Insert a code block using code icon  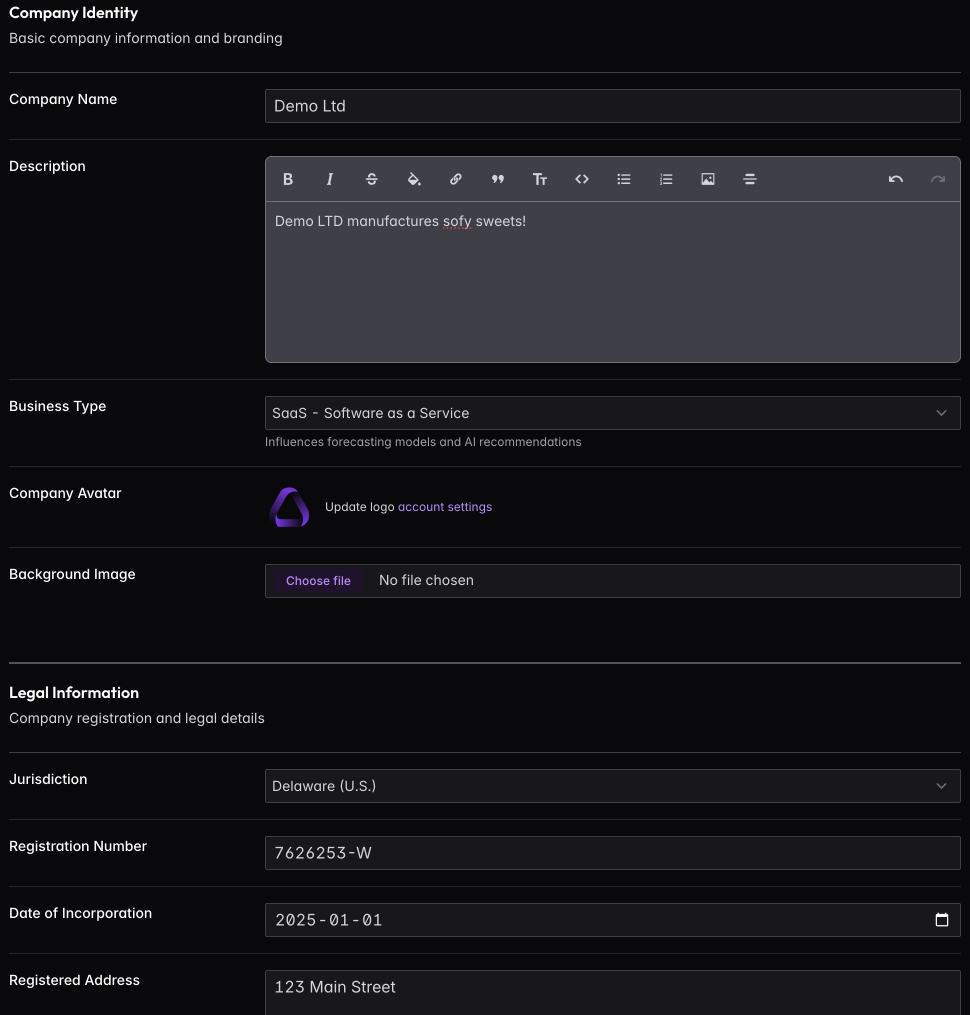582,179
